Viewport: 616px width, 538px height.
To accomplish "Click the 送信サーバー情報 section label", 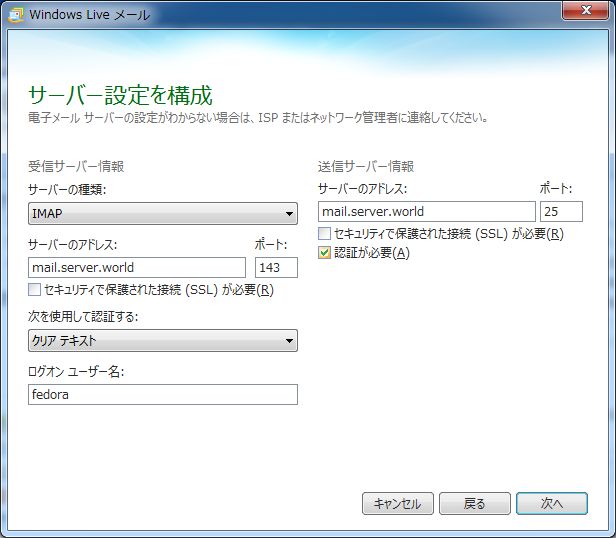I will pos(366,166).
